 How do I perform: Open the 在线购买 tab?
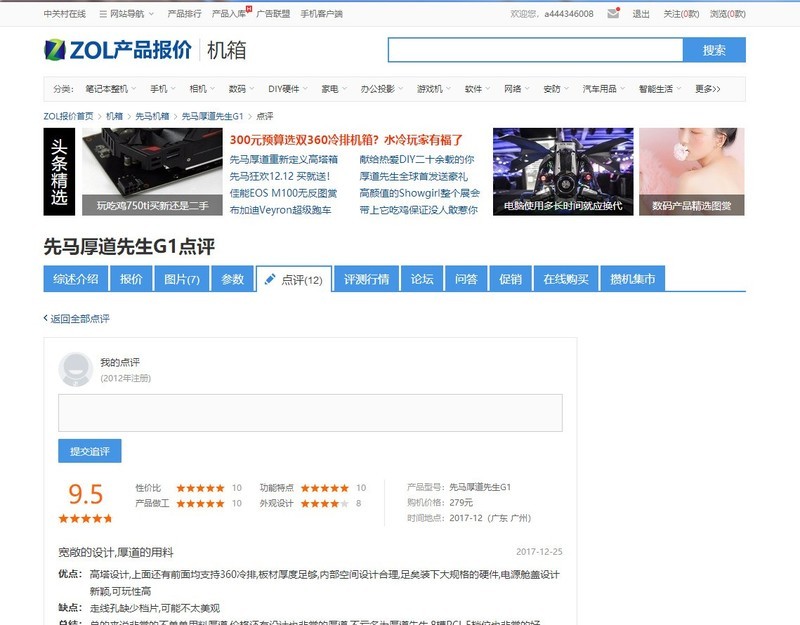point(566,279)
